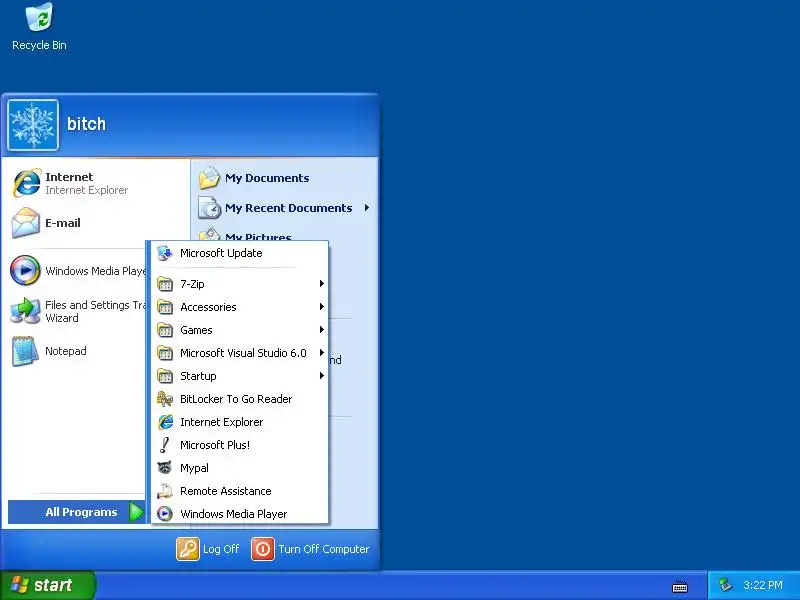Click the E-mail envelope icon
800x600 pixels.
(x=26, y=223)
